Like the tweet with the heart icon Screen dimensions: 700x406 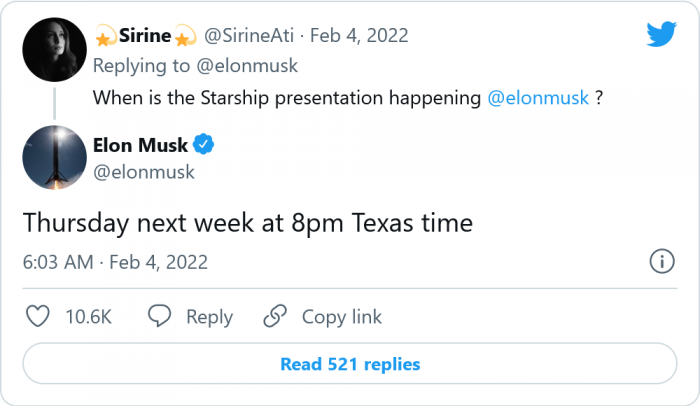(x=37, y=317)
